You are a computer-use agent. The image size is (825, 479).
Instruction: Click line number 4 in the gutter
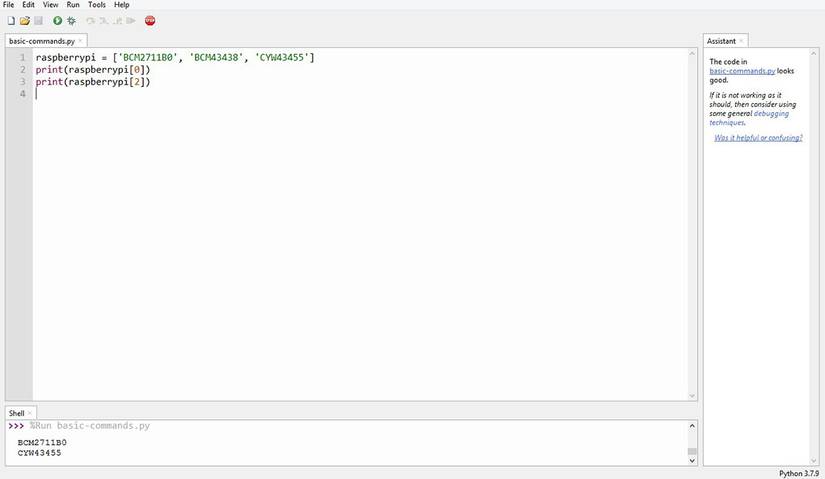(x=23, y=94)
